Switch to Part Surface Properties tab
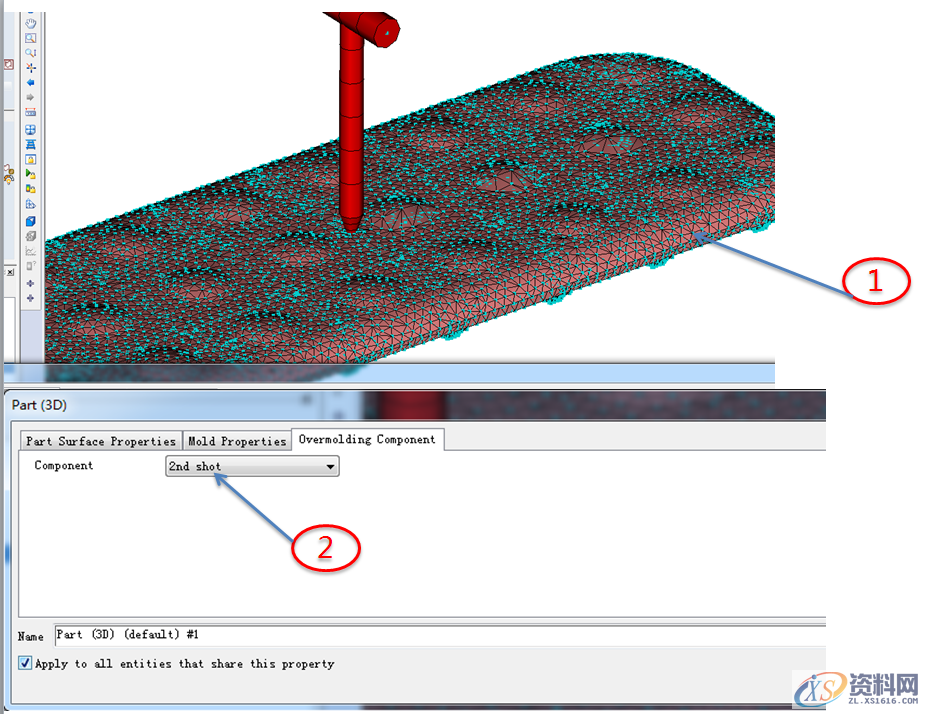This screenshot has height=714, width=926. (101, 441)
